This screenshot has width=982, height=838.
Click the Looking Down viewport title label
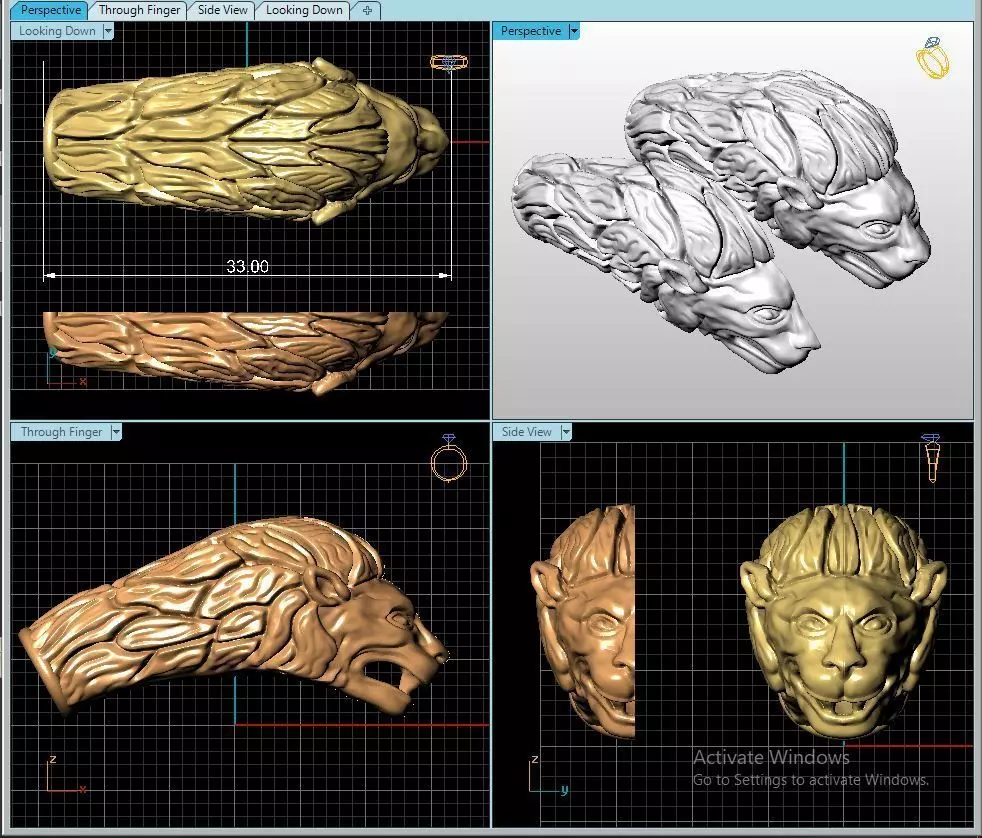[x=57, y=31]
